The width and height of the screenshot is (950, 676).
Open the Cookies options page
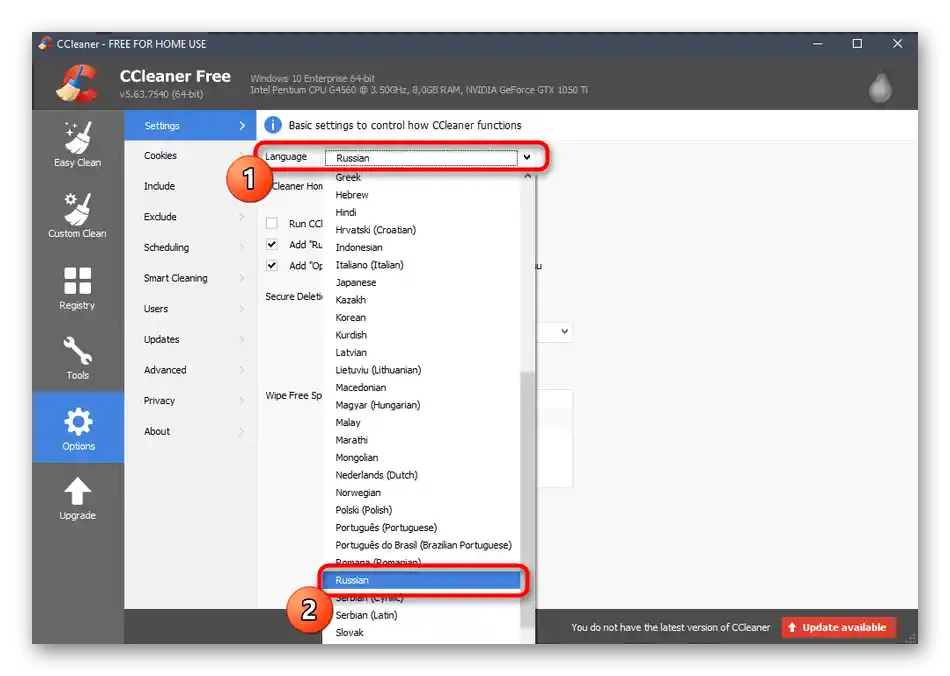[x=190, y=156]
